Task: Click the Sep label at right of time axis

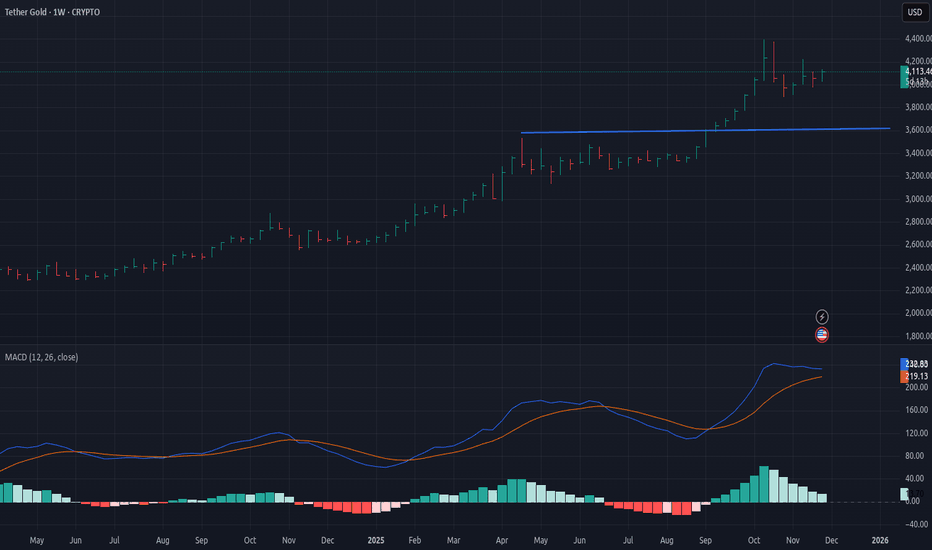Action: coord(705,541)
